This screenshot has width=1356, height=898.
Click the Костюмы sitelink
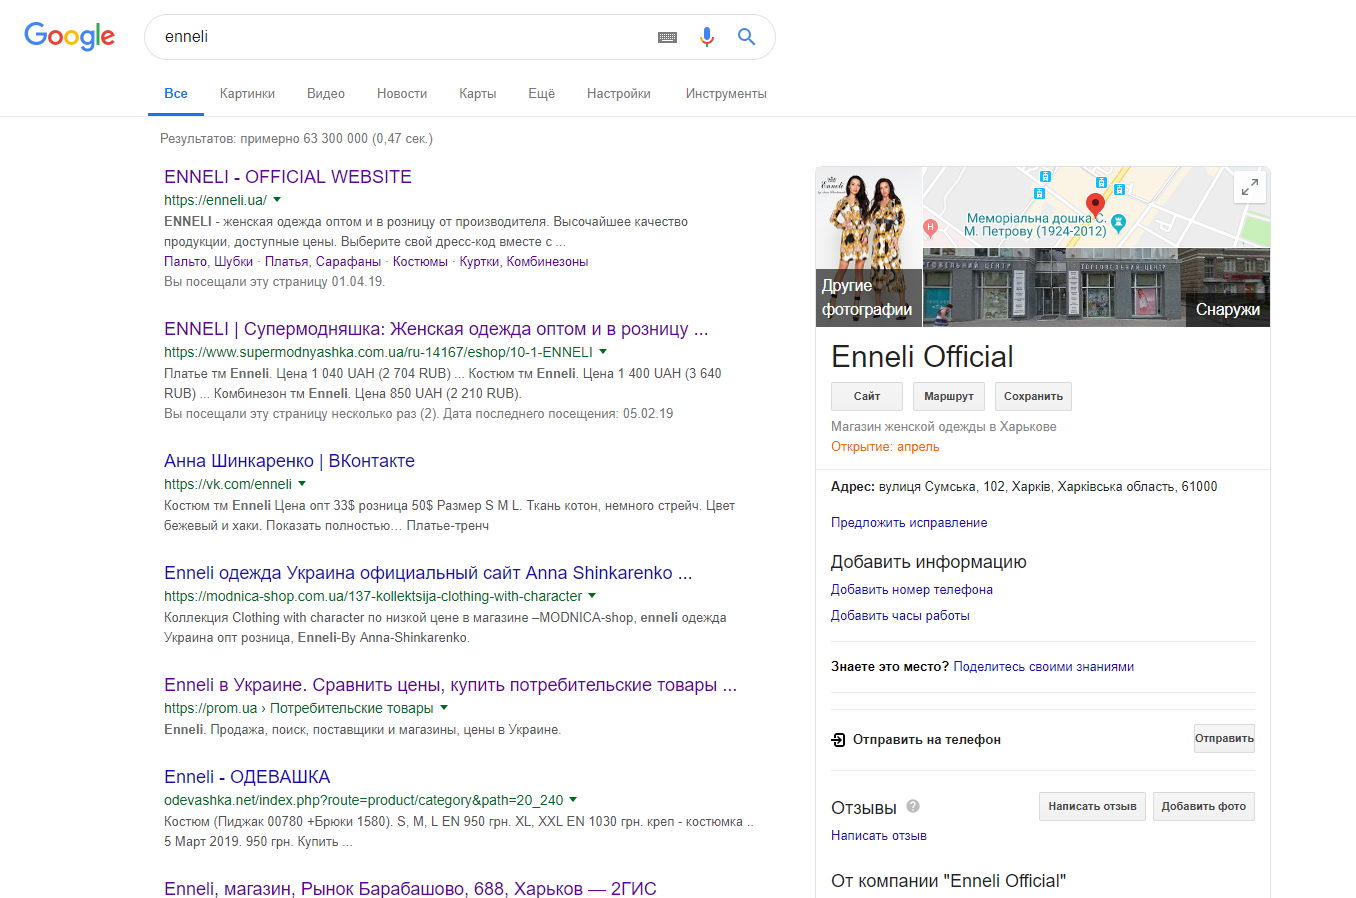420,262
